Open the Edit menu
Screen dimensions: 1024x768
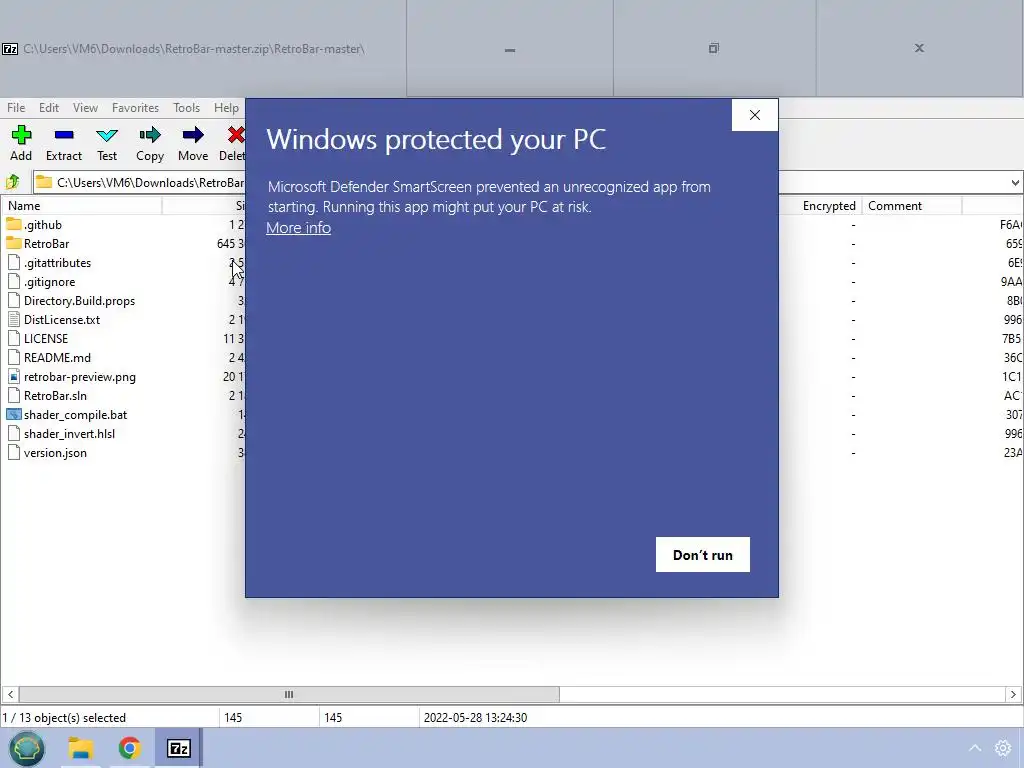(x=49, y=108)
